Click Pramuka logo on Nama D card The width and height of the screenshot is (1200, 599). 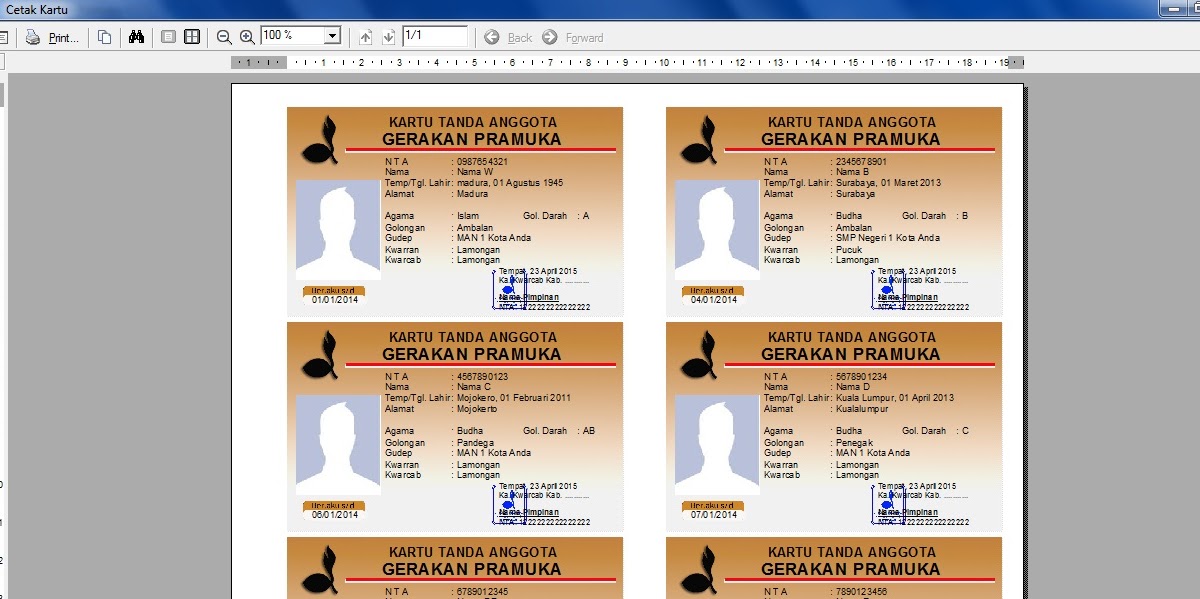(700, 355)
